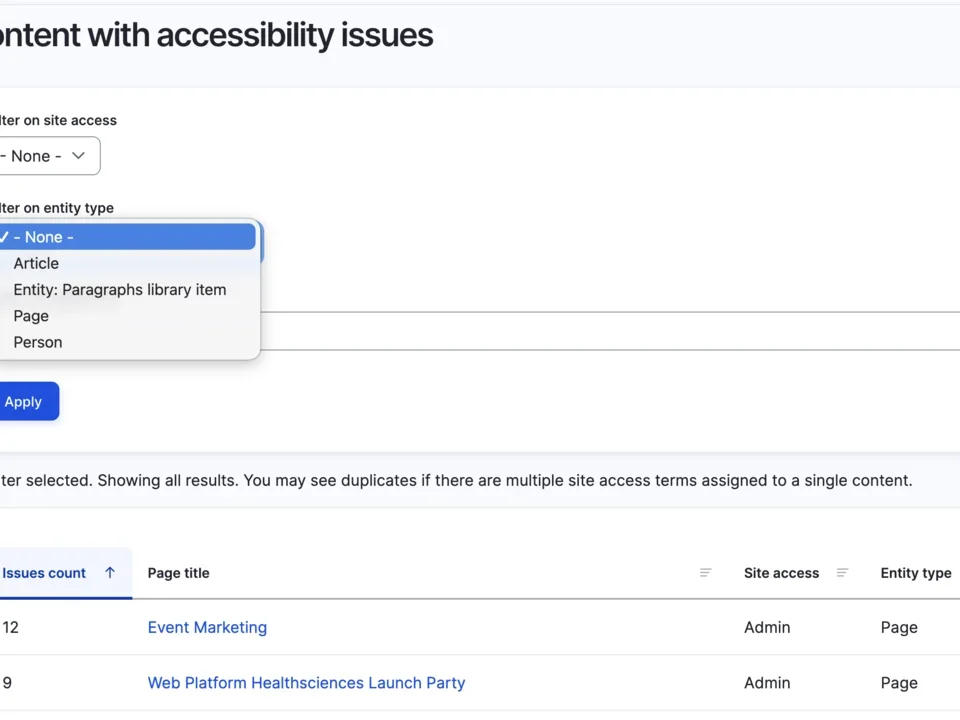The width and height of the screenshot is (960, 720).
Task: Sort the table by Issues count
Action: [44, 573]
